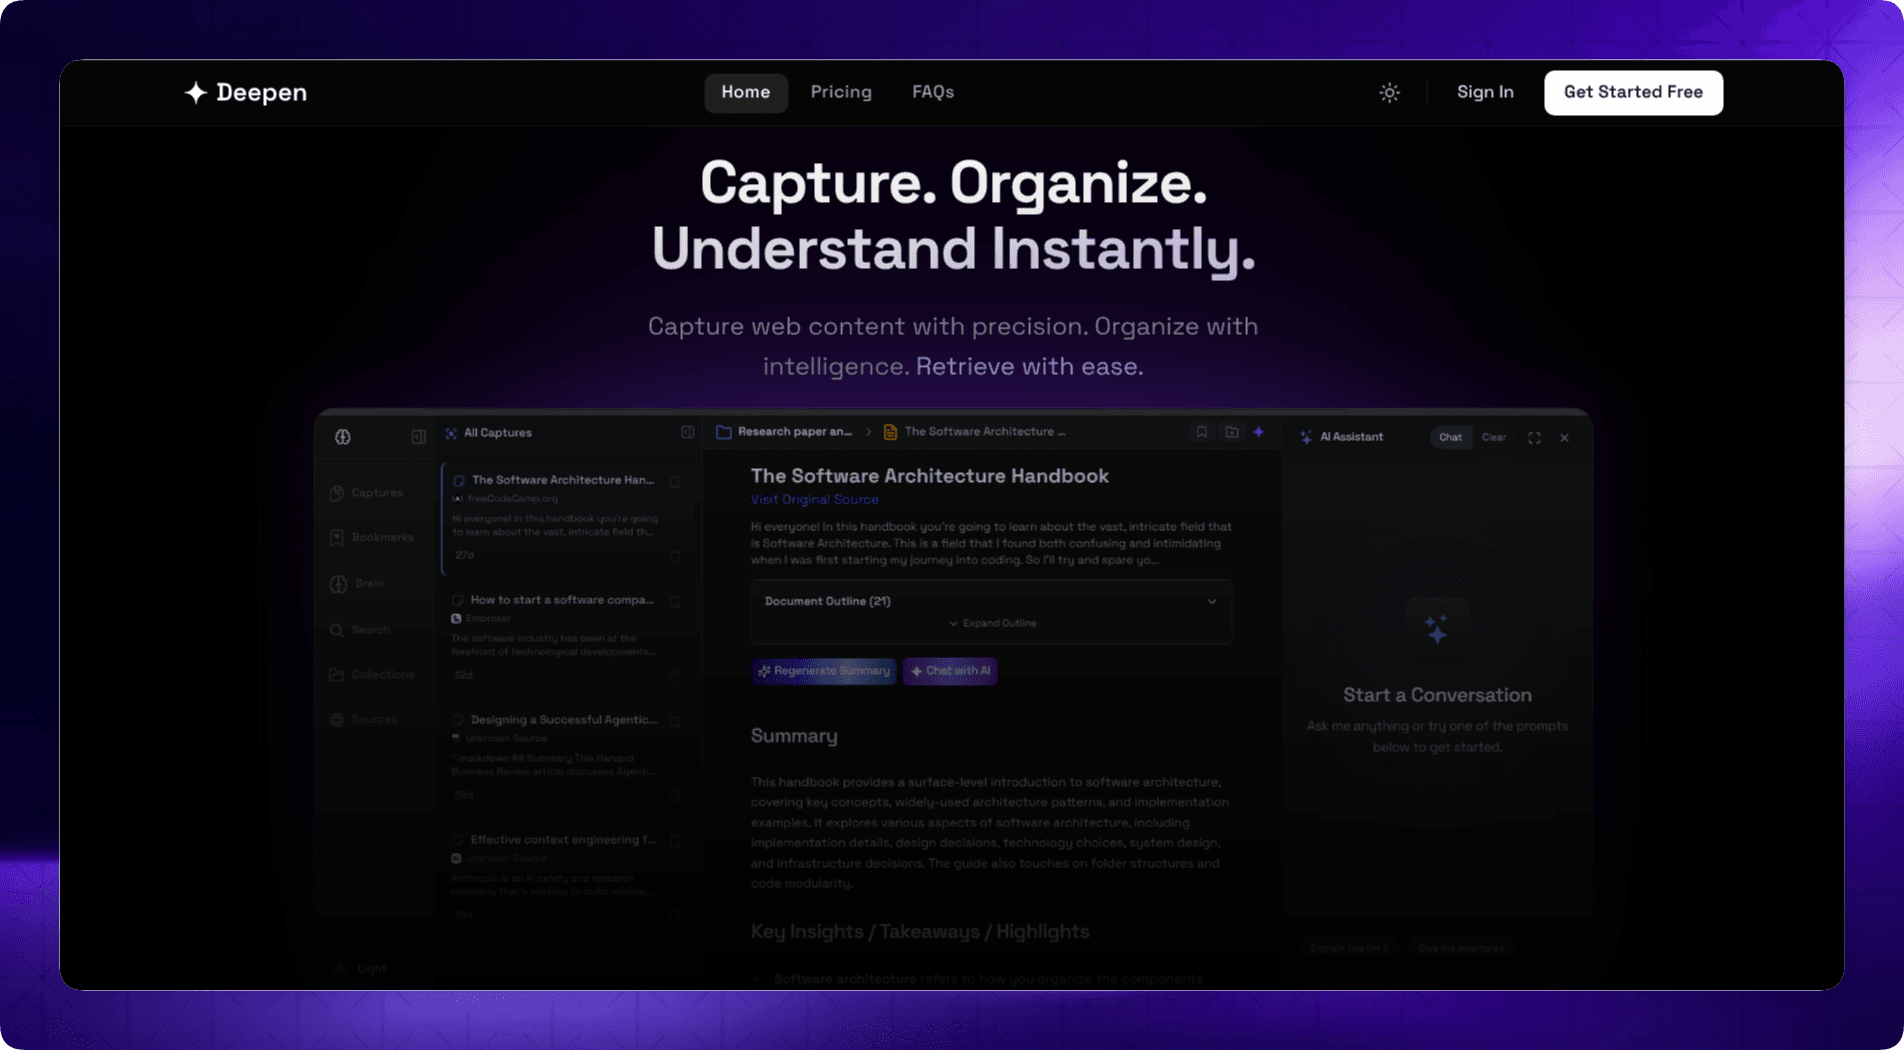This screenshot has width=1904, height=1050.
Task: Switch to Light mode in the sidebar footer
Action: click(360, 968)
